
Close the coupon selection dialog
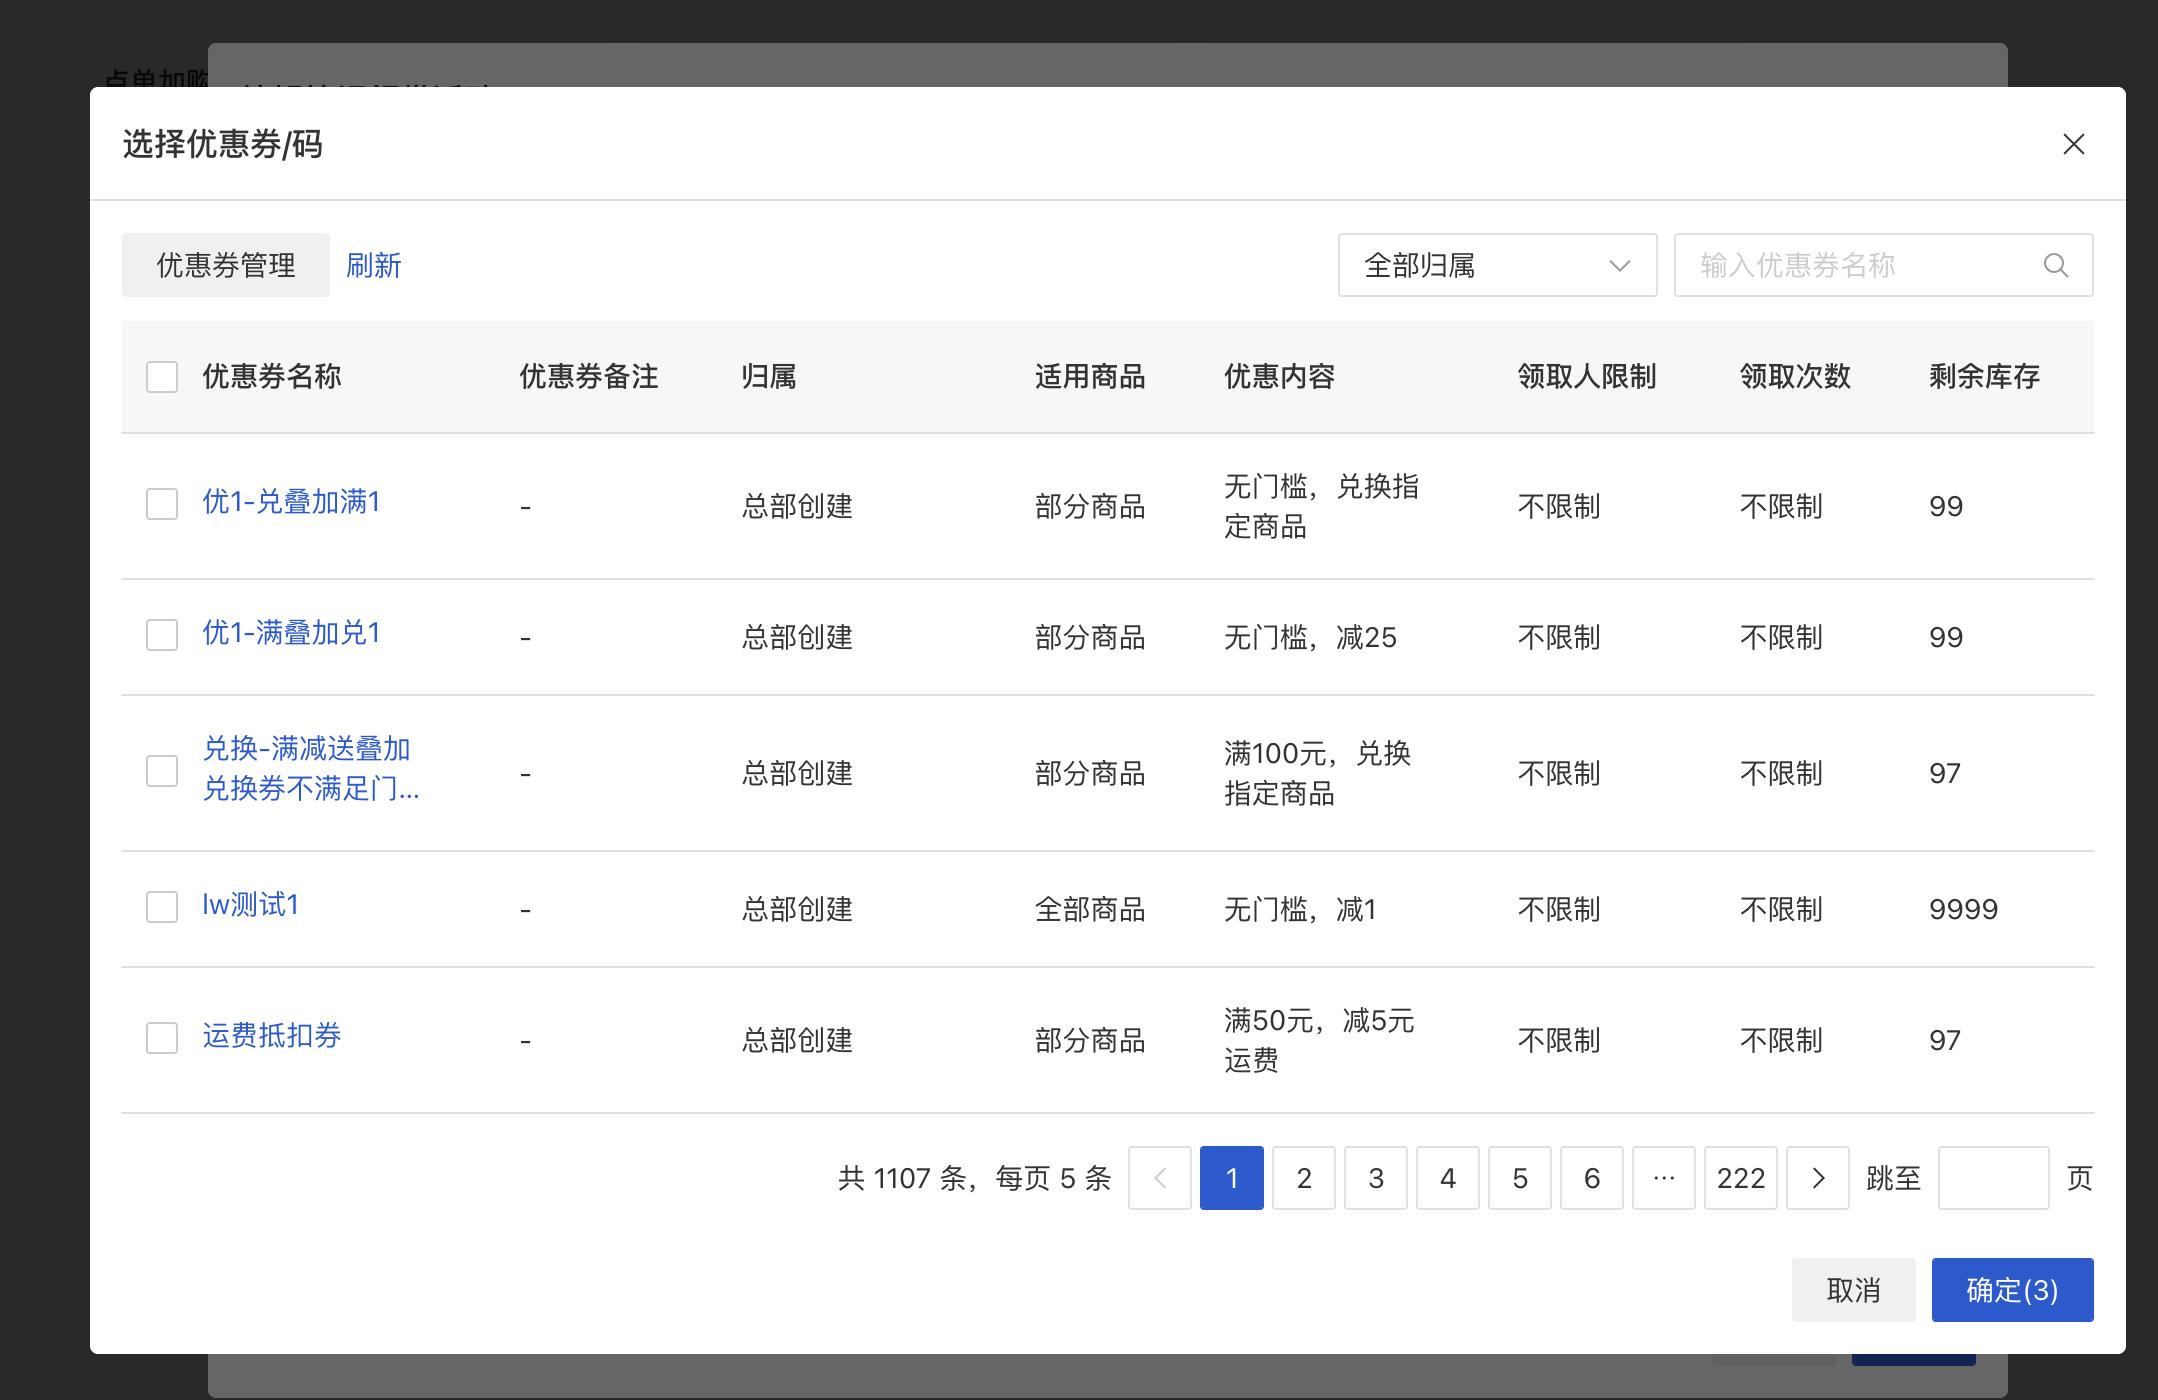(x=2073, y=145)
